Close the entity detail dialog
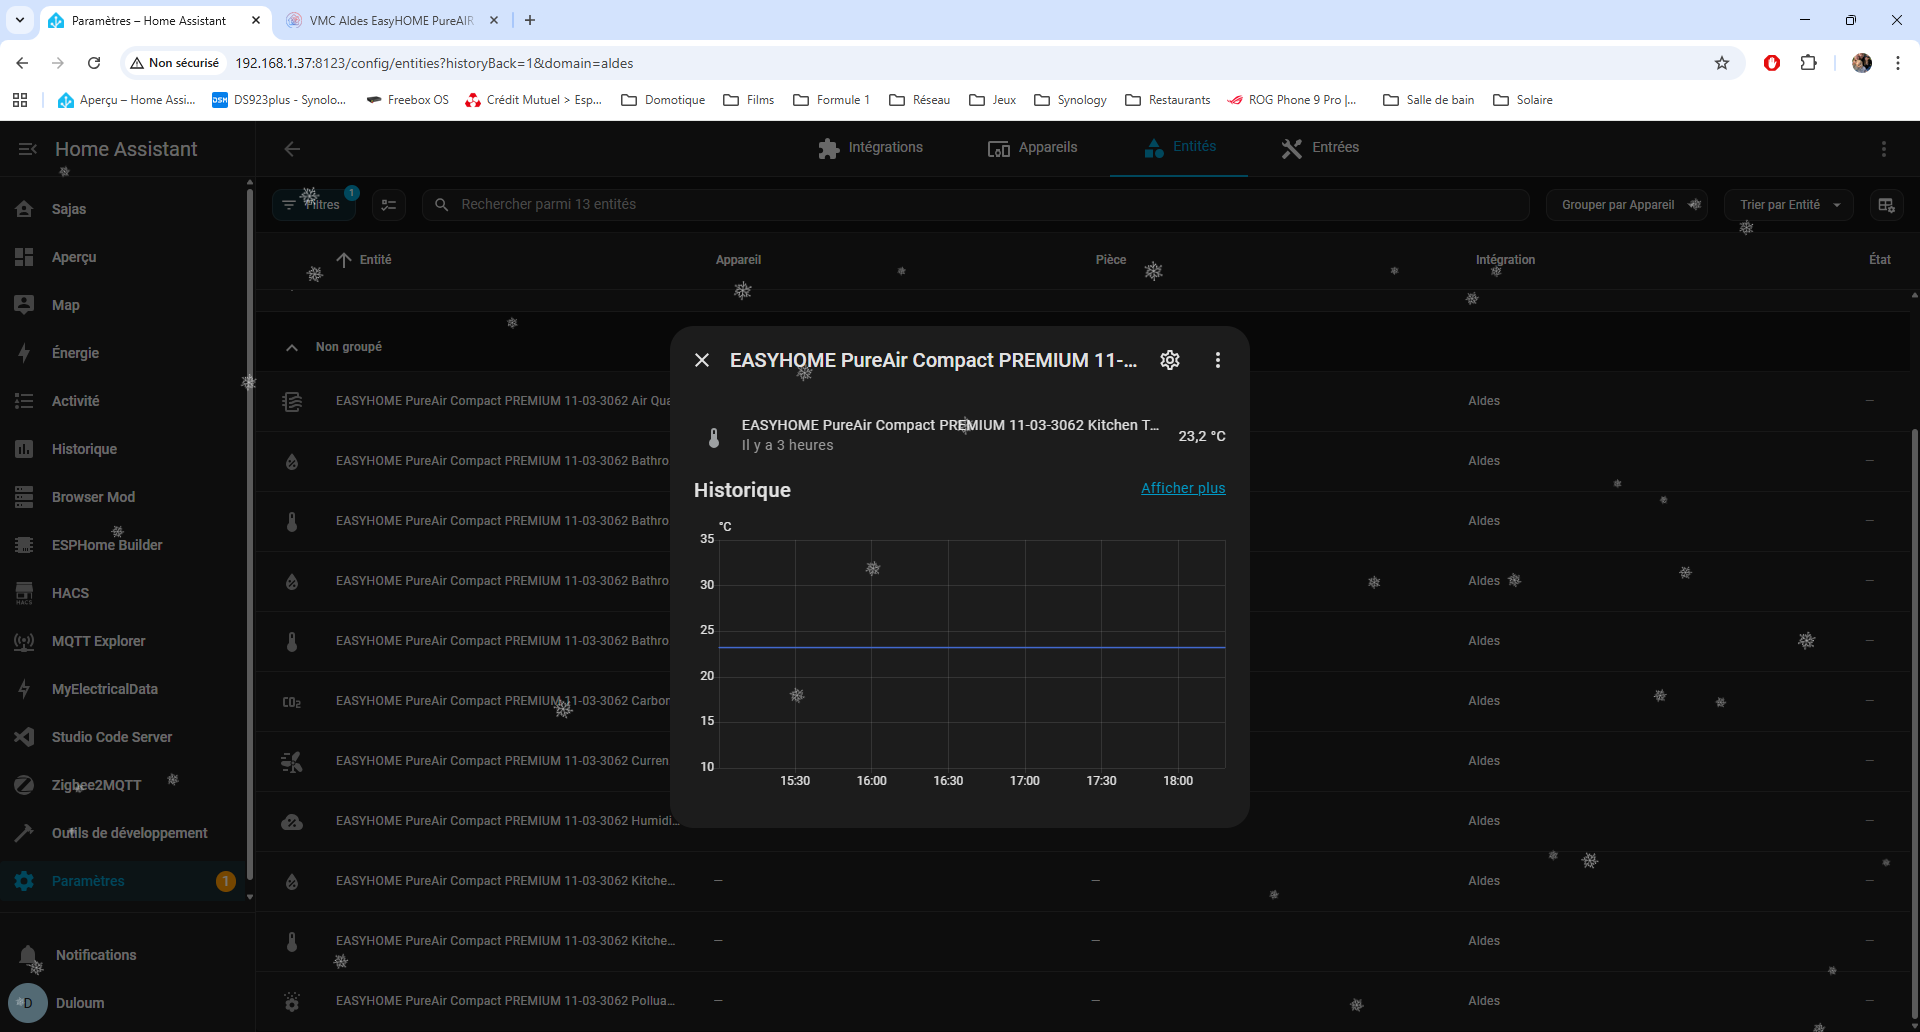 [702, 360]
